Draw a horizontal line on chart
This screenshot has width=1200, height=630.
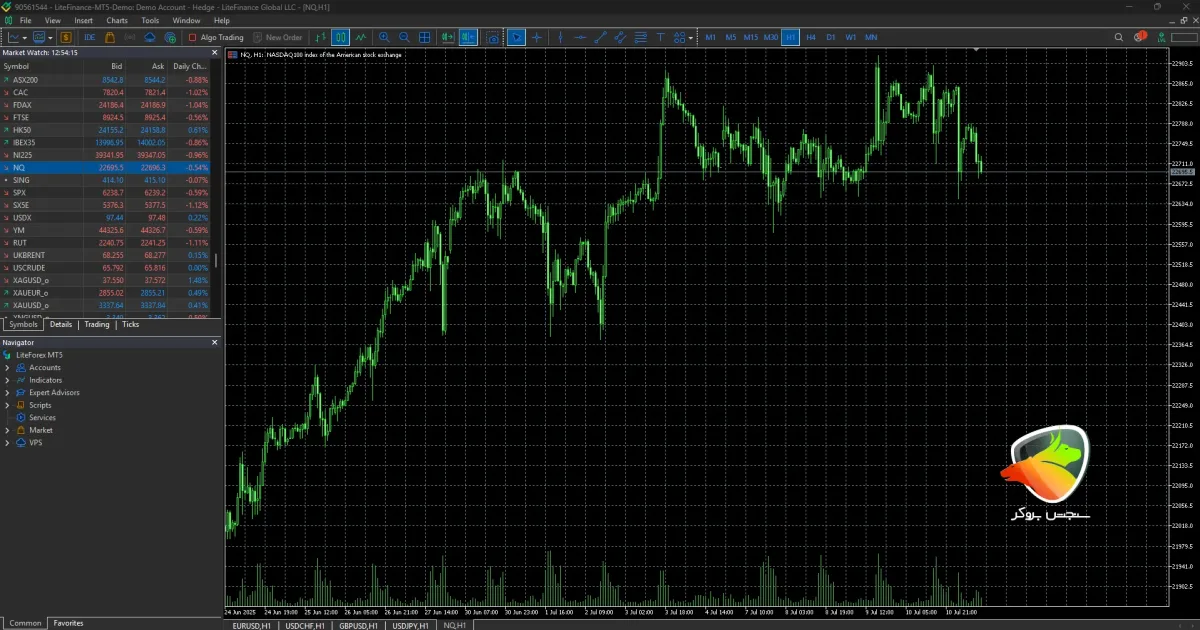click(580, 37)
